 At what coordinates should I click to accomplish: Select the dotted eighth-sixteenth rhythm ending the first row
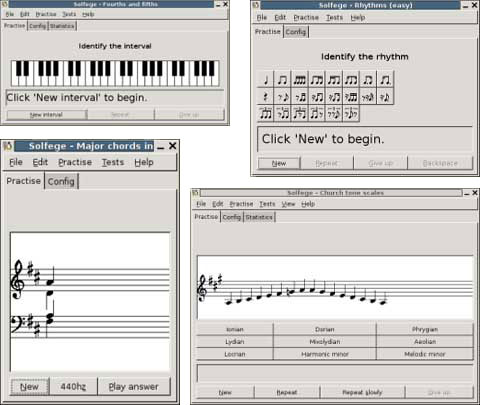pyautogui.click(x=385, y=80)
